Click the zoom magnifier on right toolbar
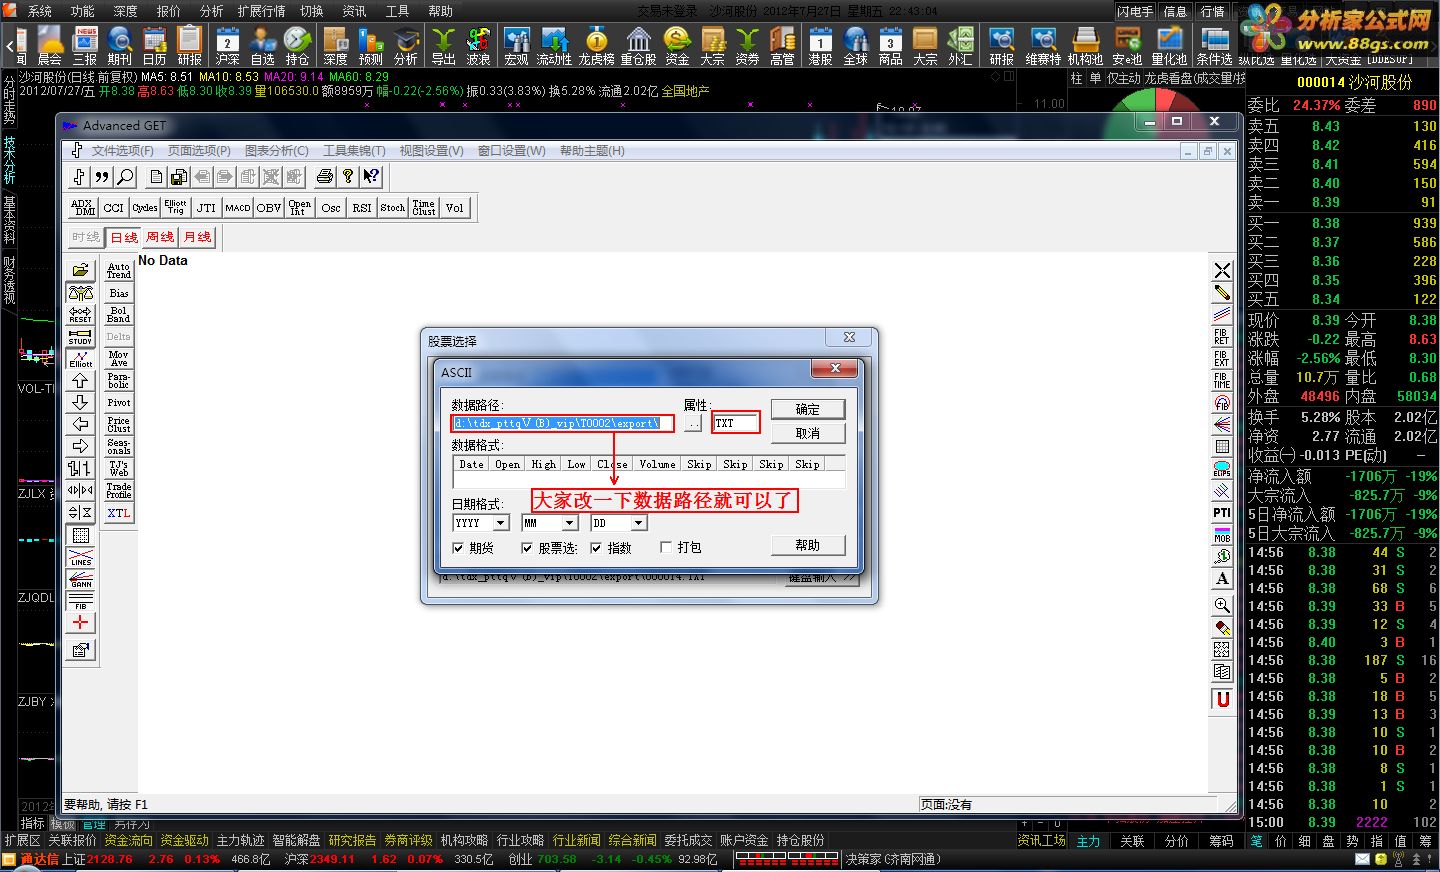Image resolution: width=1440 pixels, height=872 pixels. pos(1222,605)
